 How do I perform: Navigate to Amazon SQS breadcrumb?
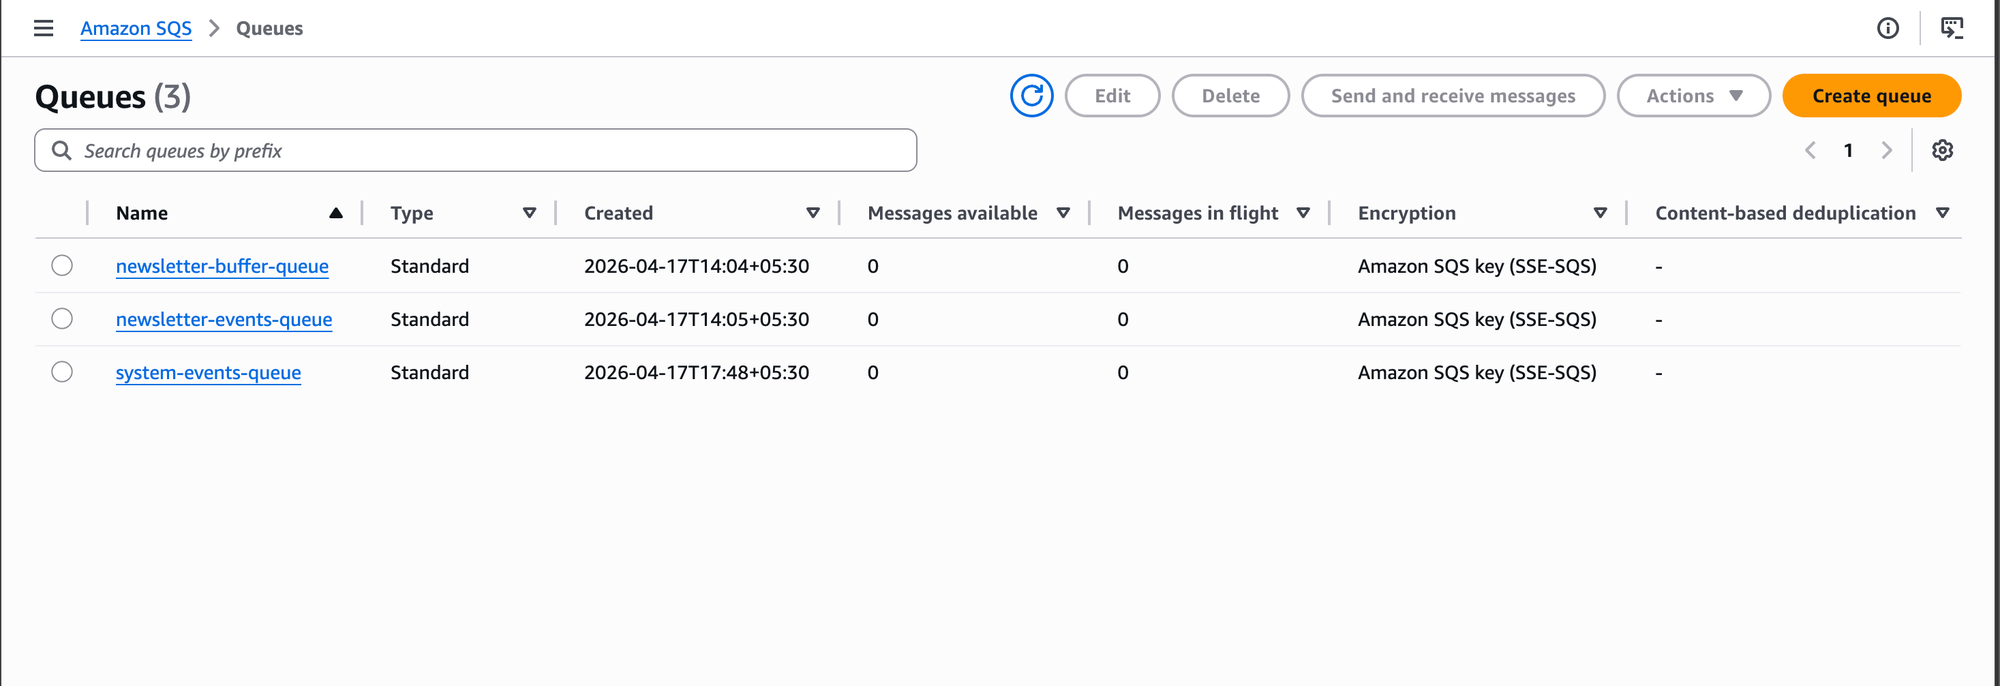[x=136, y=28]
